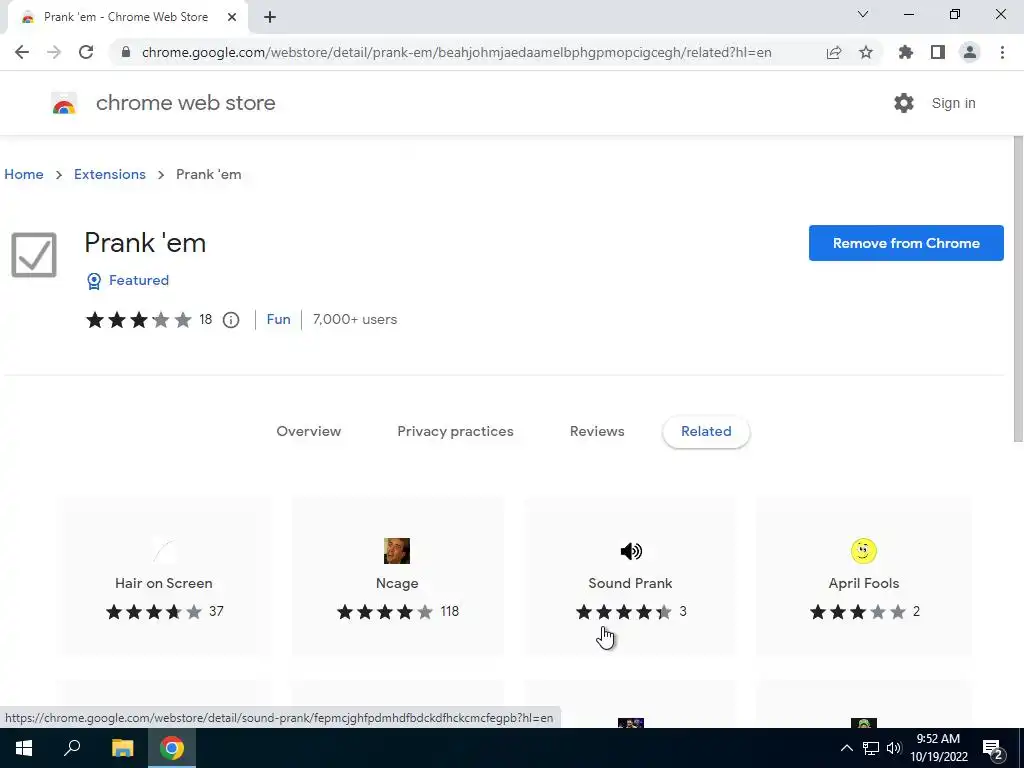Reload the Chrome Web Store page

point(86,52)
